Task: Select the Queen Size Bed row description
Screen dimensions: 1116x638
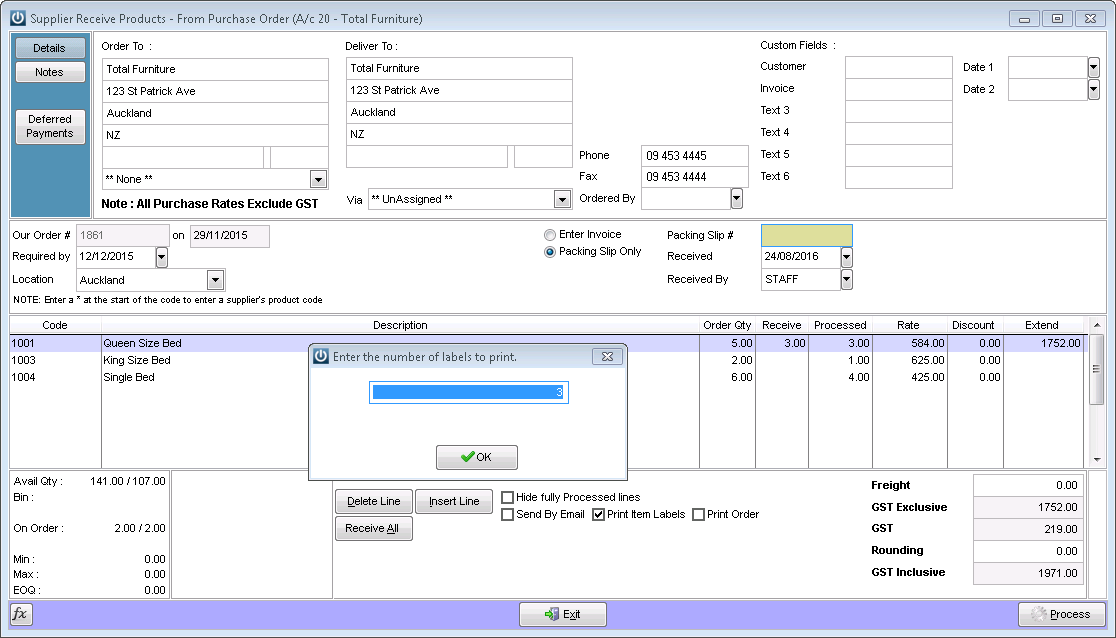Action: [142, 343]
